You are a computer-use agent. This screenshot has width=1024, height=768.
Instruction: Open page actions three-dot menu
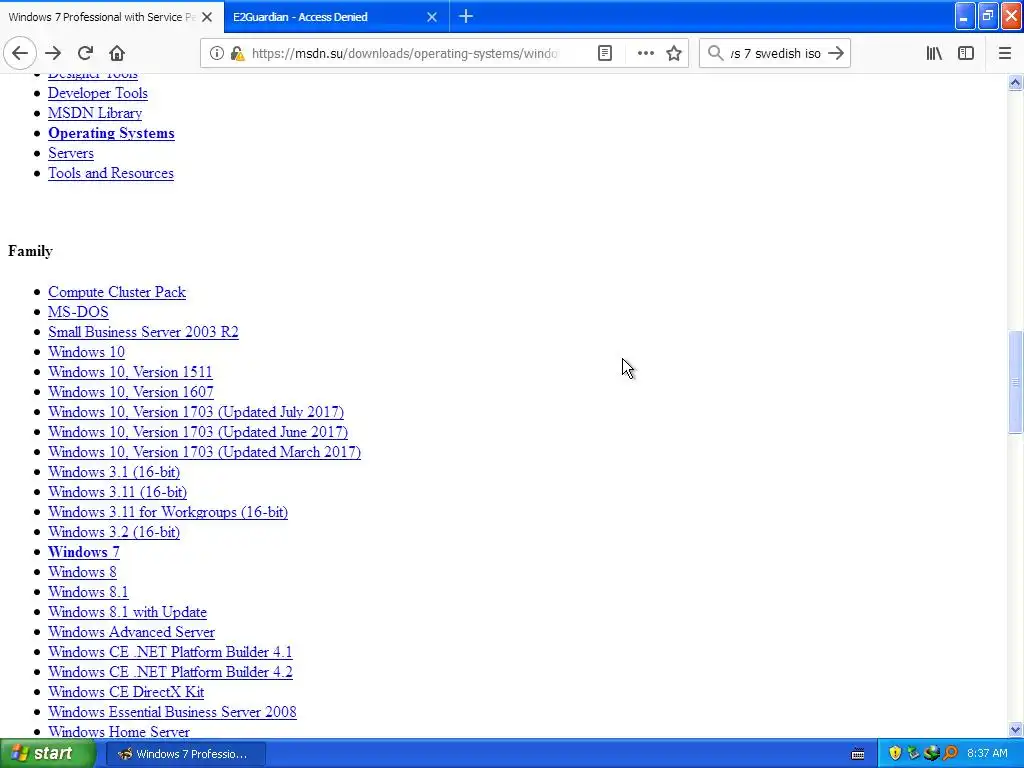[x=645, y=54]
